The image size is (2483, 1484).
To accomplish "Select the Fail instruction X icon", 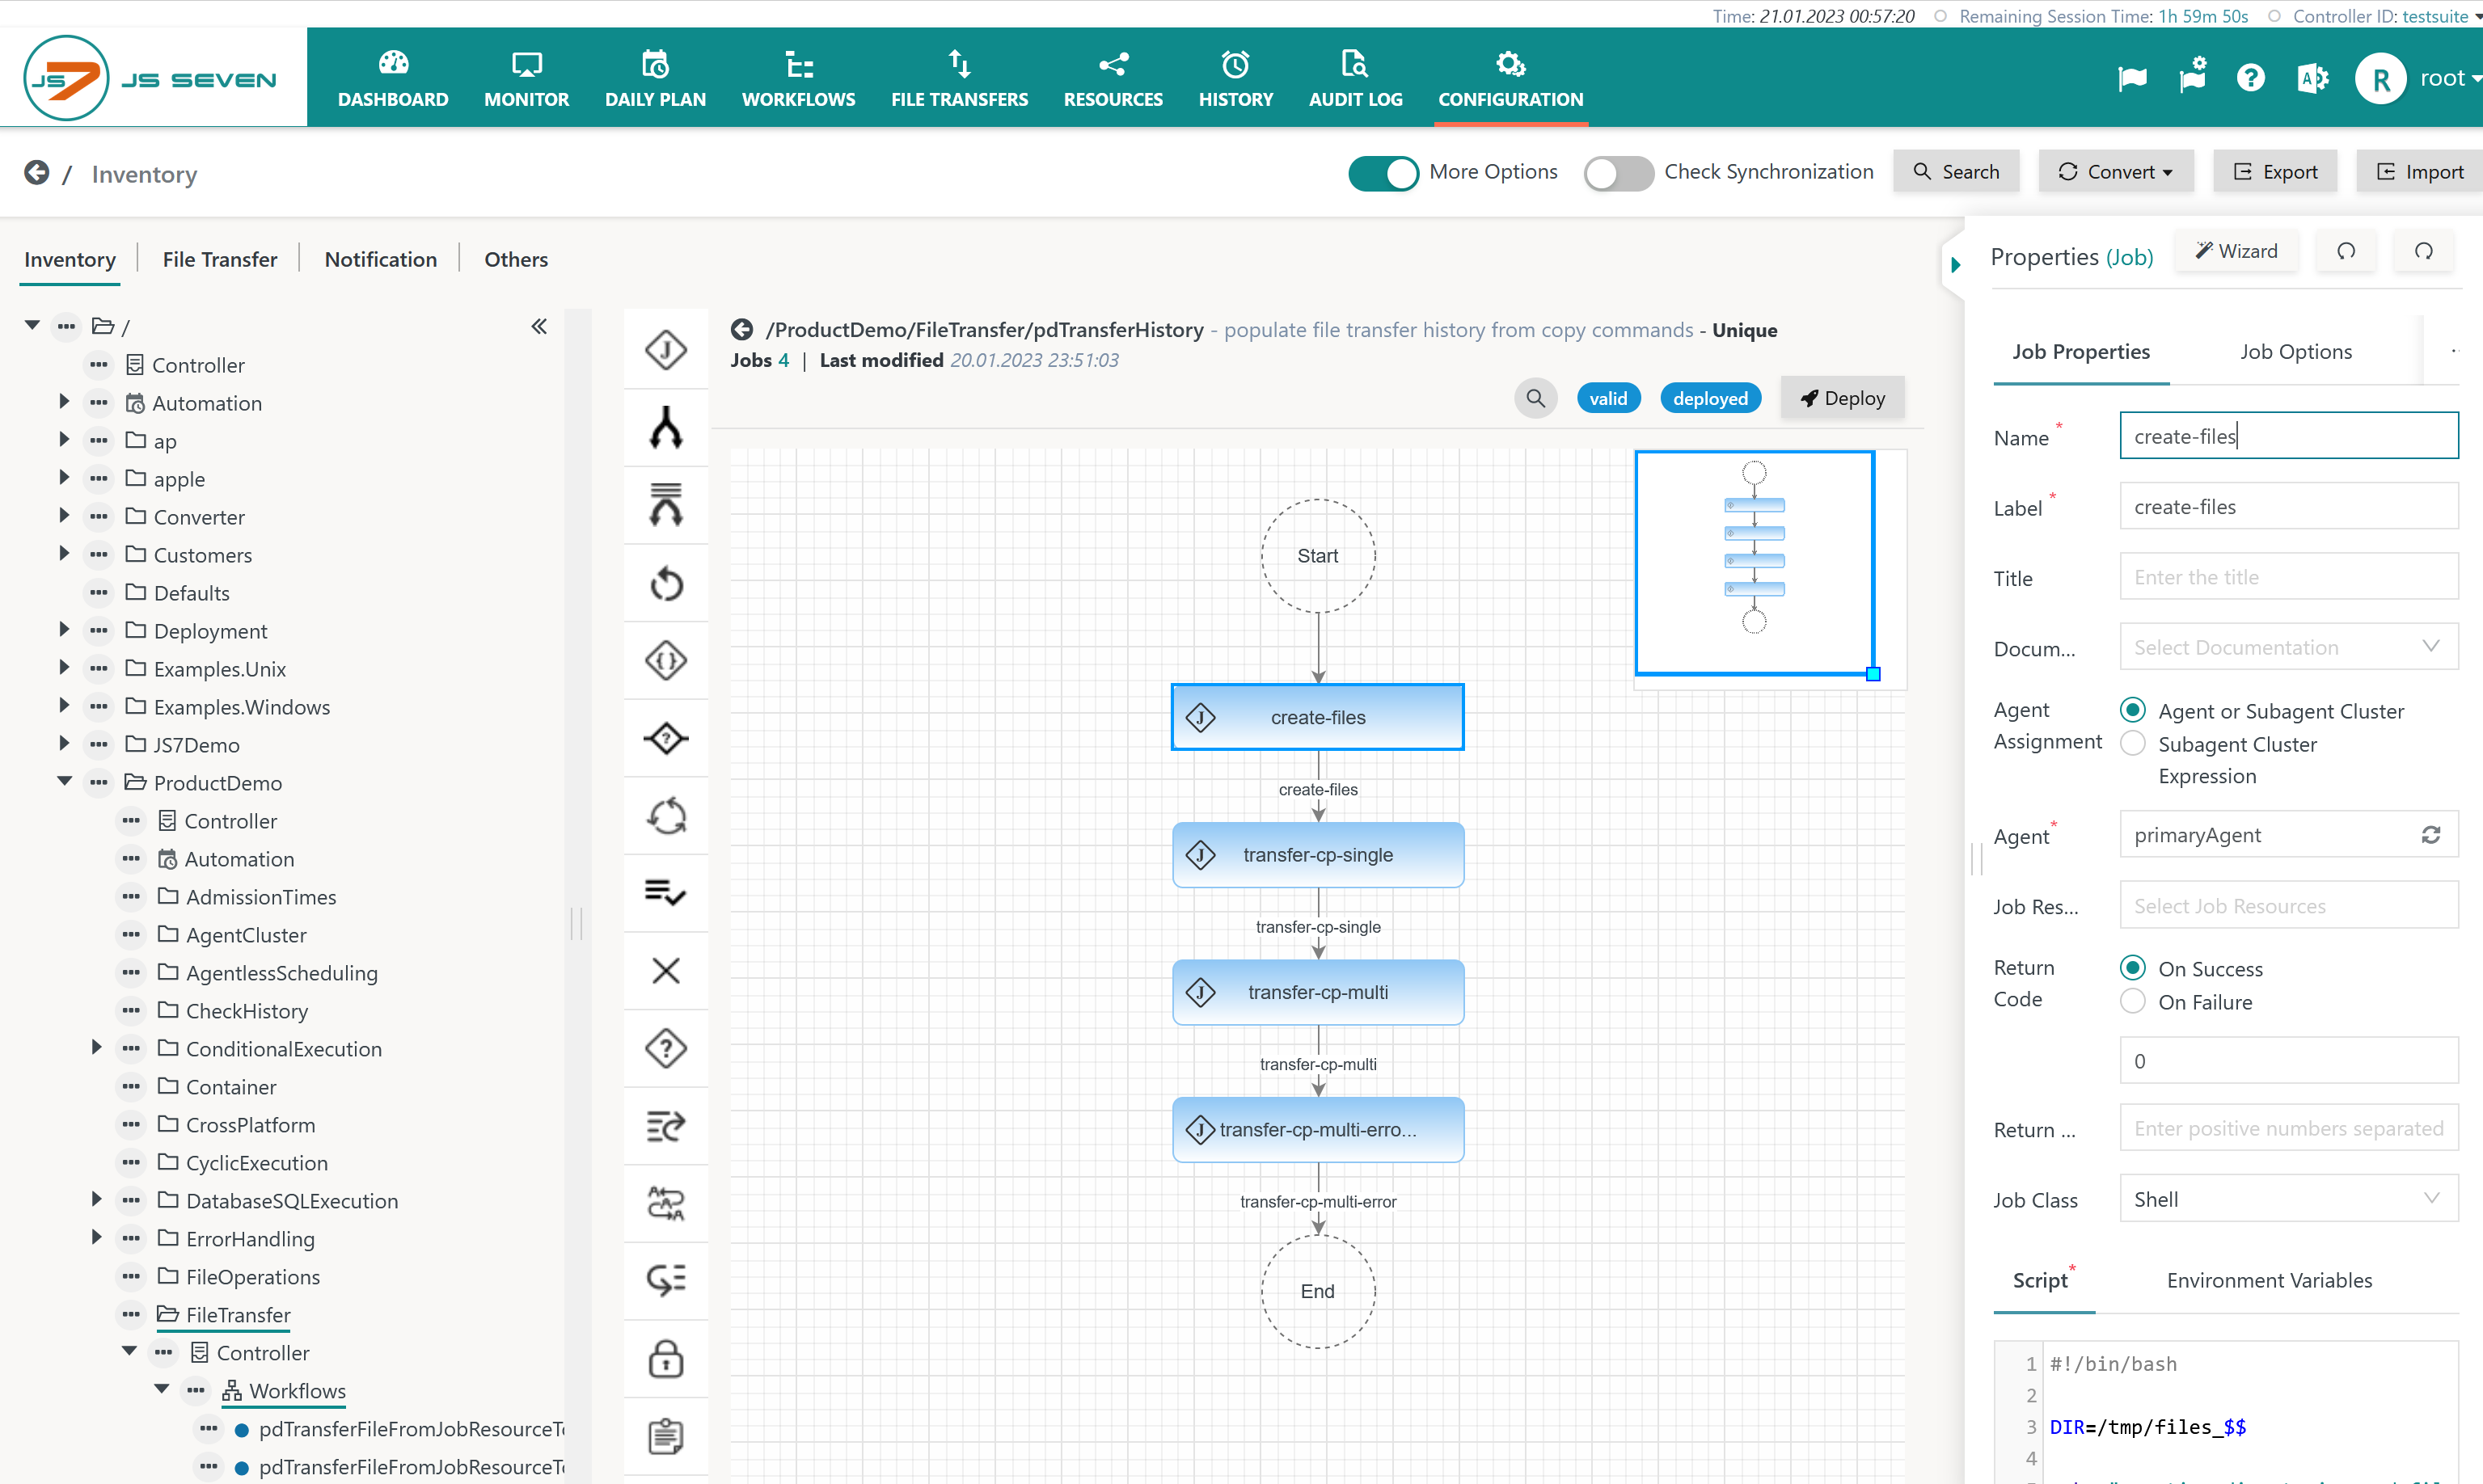I will tap(665, 970).
